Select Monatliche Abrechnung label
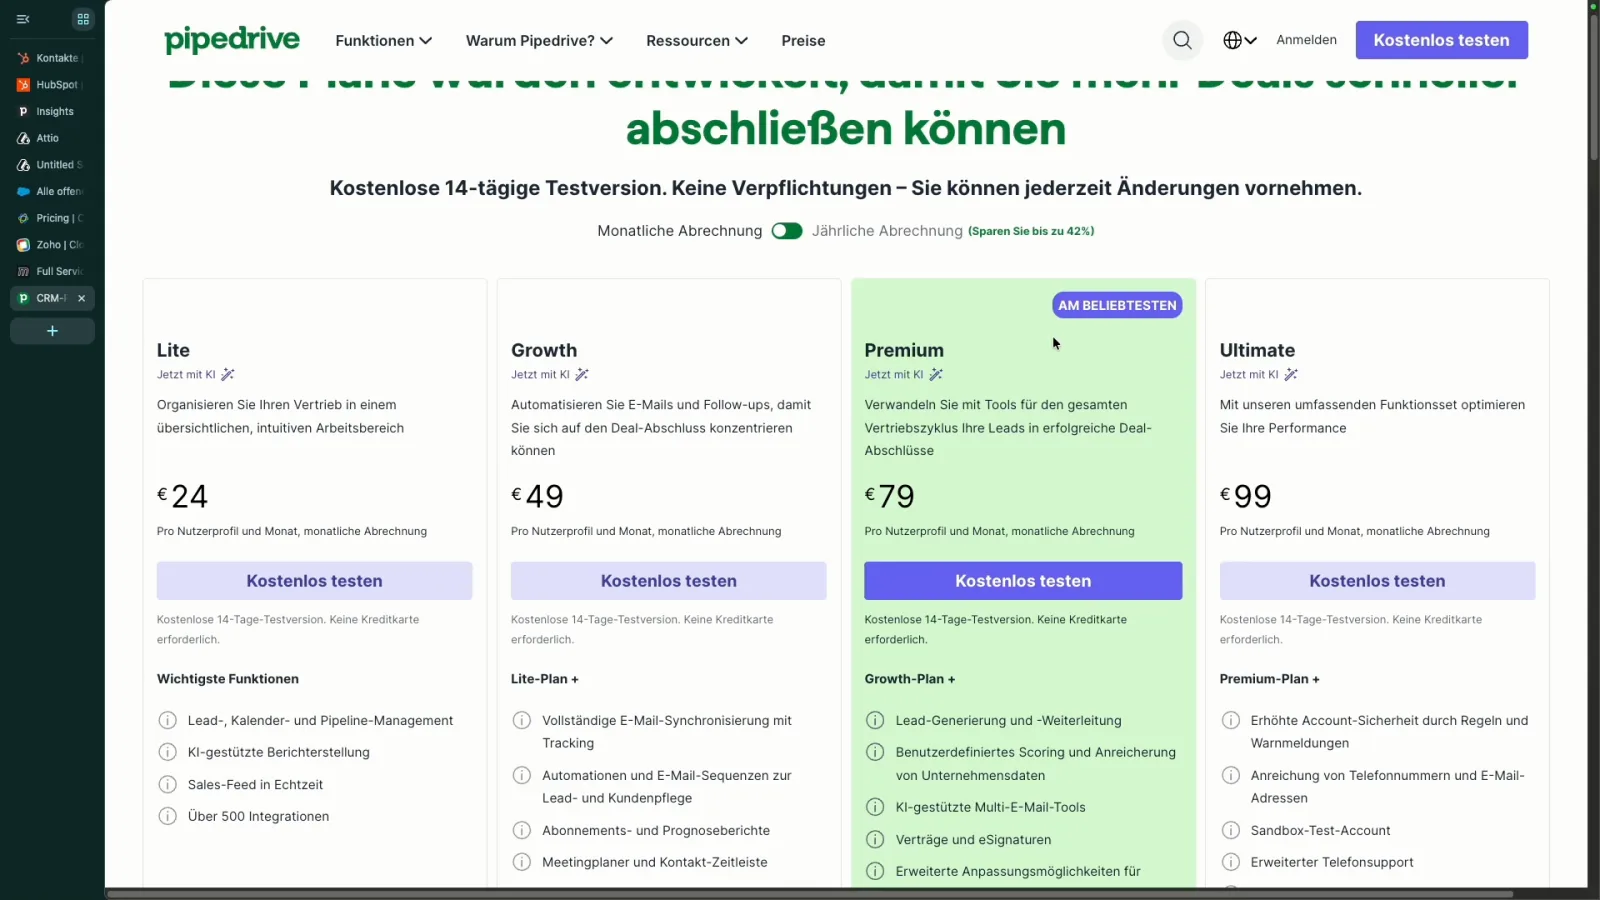The height and width of the screenshot is (900, 1600). (680, 231)
